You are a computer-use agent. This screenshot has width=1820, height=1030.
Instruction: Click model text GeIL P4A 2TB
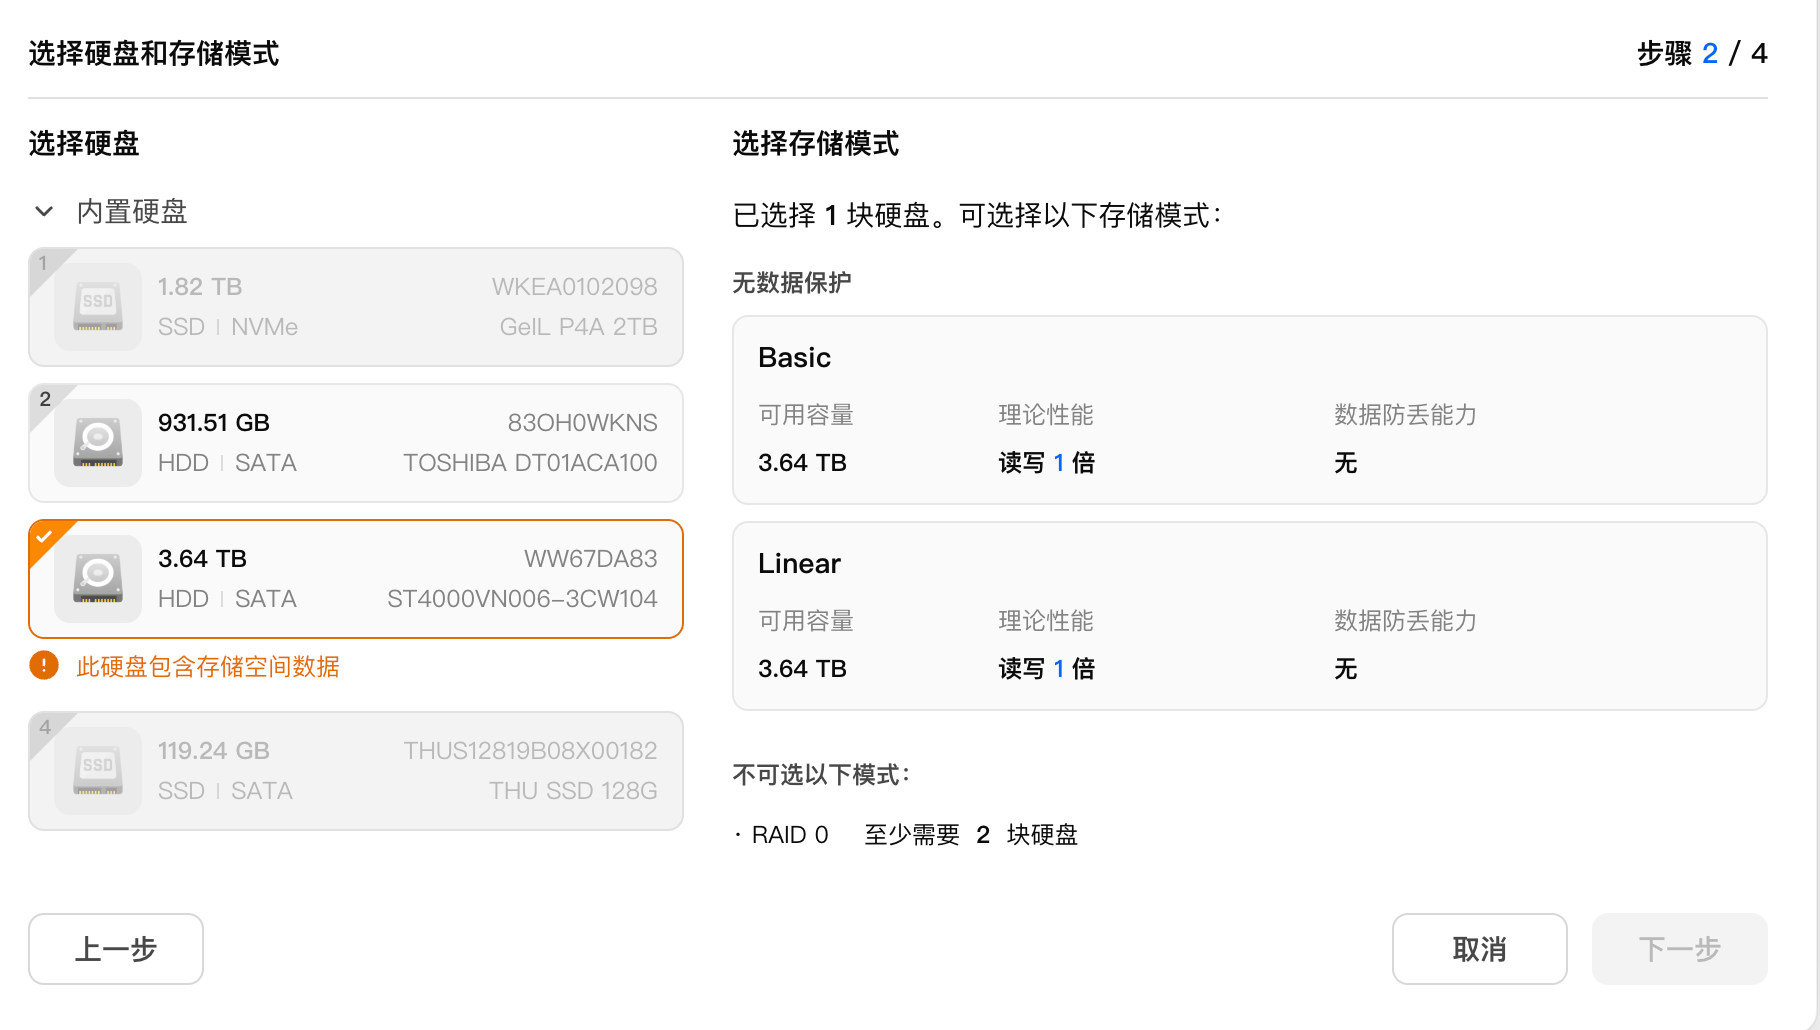click(x=578, y=327)
